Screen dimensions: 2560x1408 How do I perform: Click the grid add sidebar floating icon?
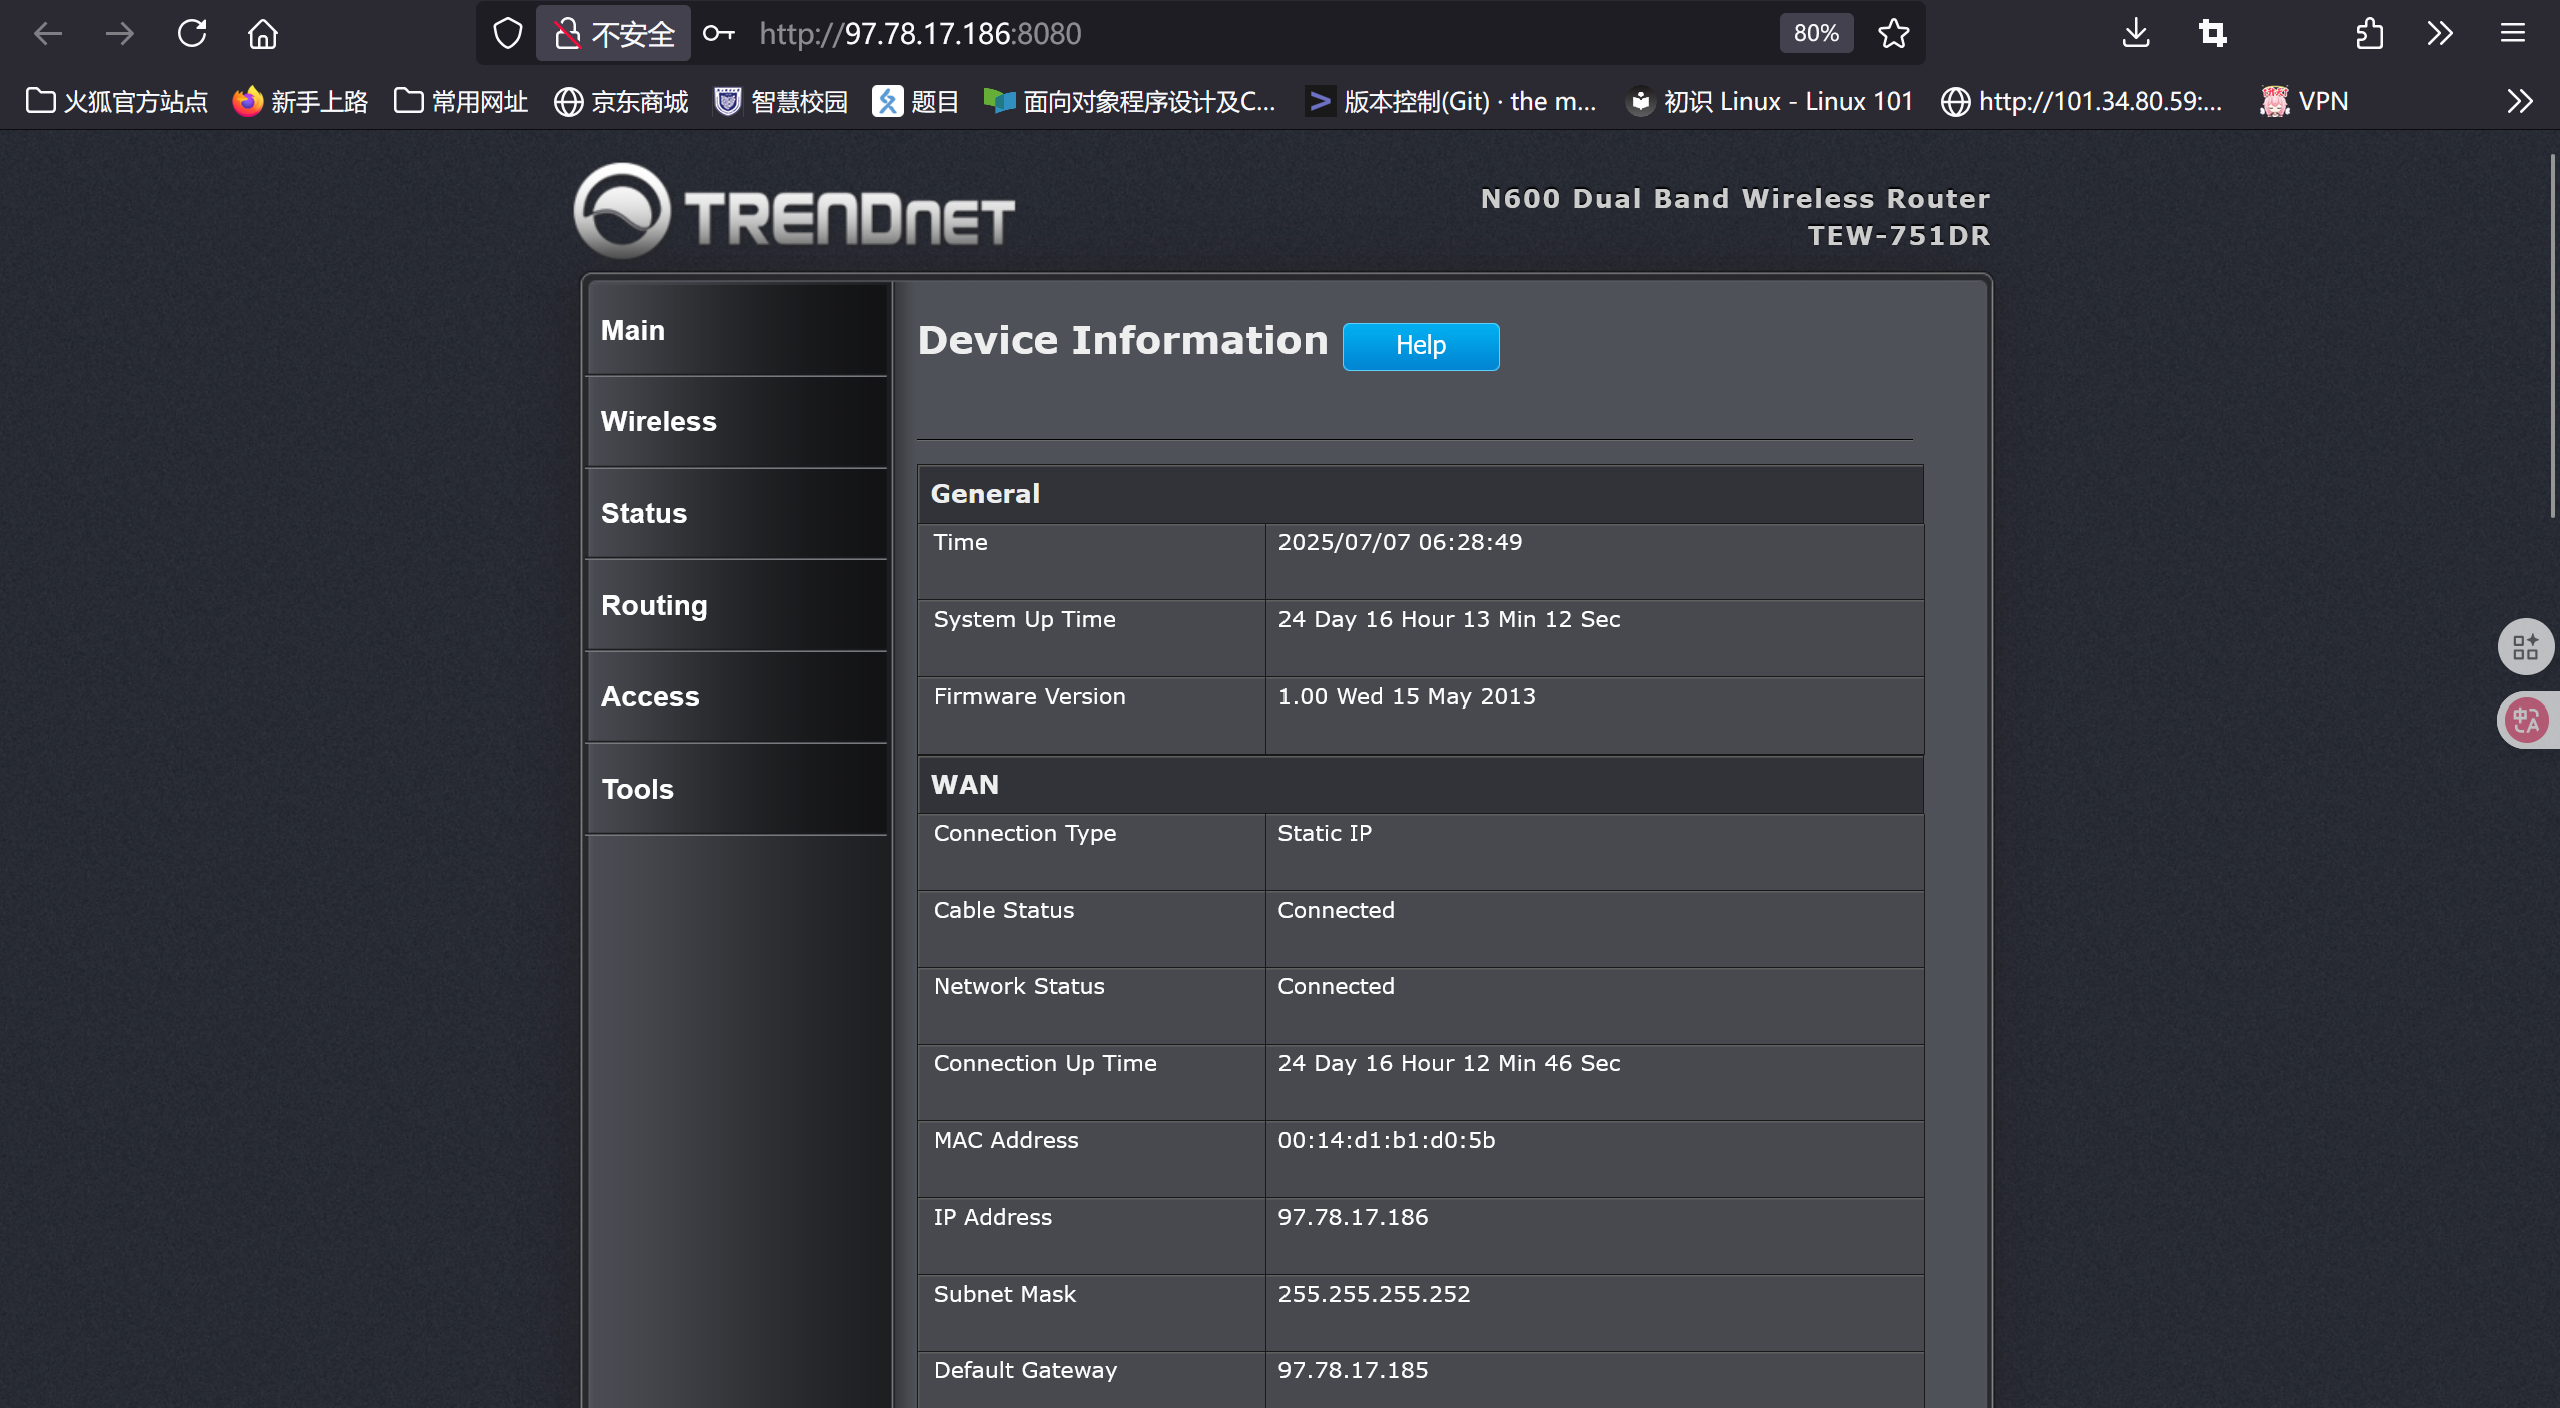point(2526,646)
